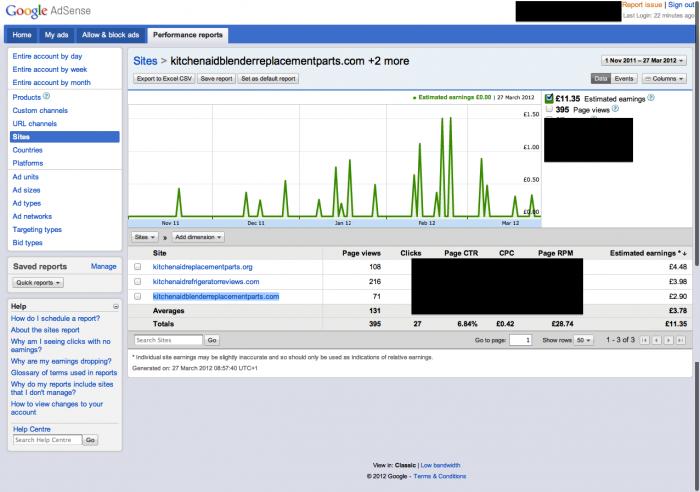
Task: Open URL channels report
Action: (x=34, y=124)
